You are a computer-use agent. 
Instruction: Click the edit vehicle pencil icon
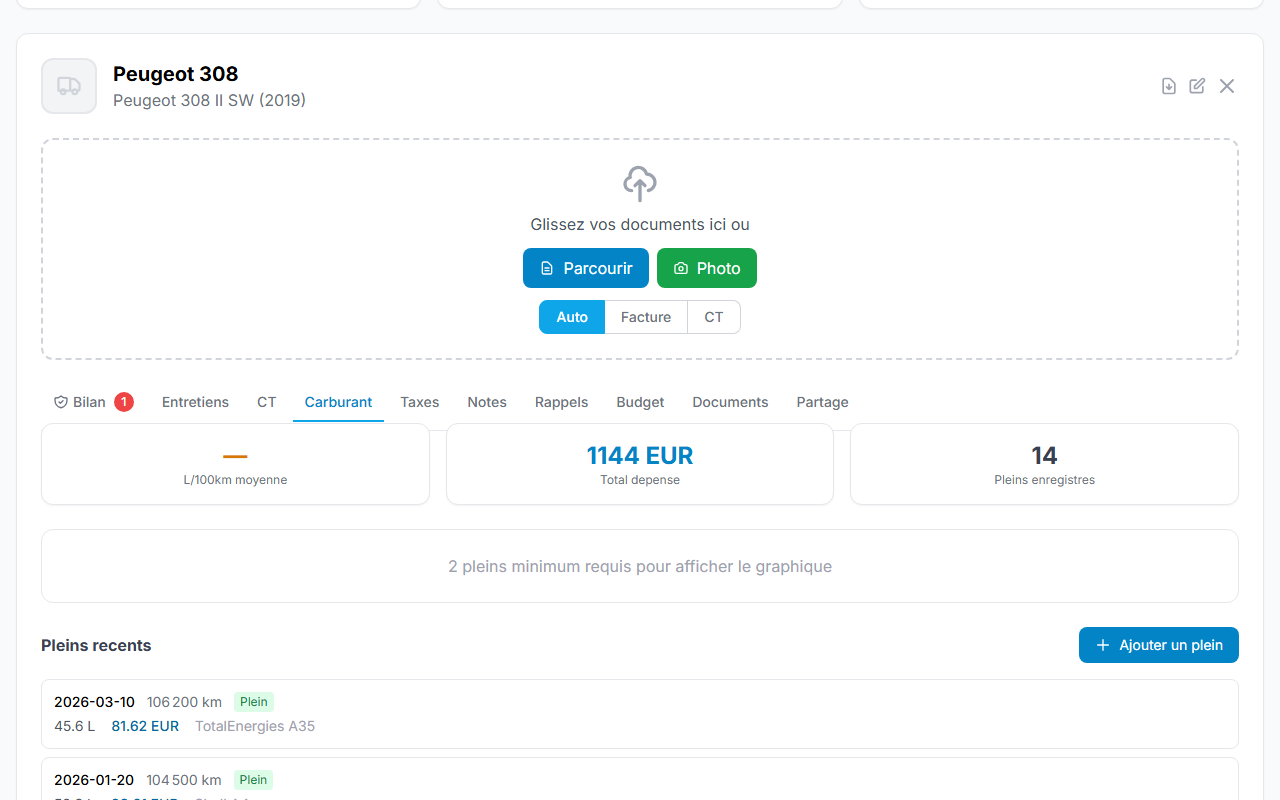1197,86
